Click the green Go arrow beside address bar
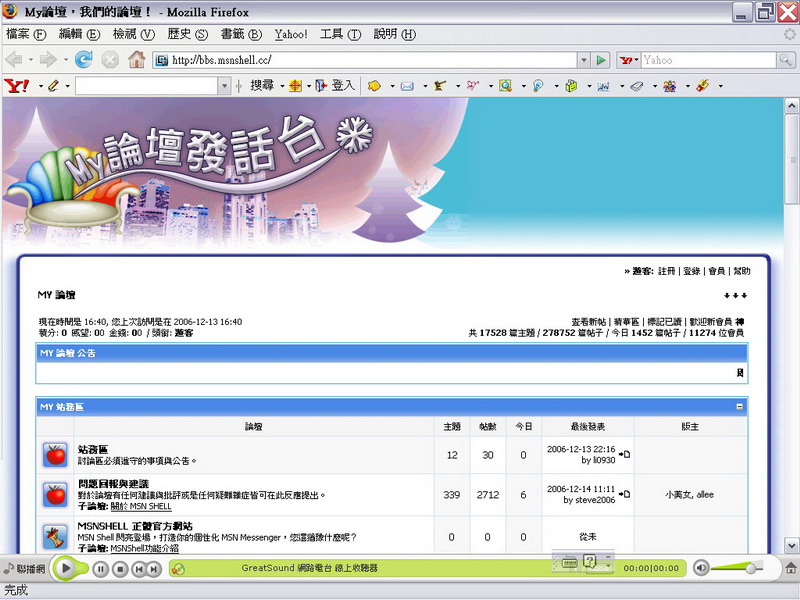 pos(601,60)
